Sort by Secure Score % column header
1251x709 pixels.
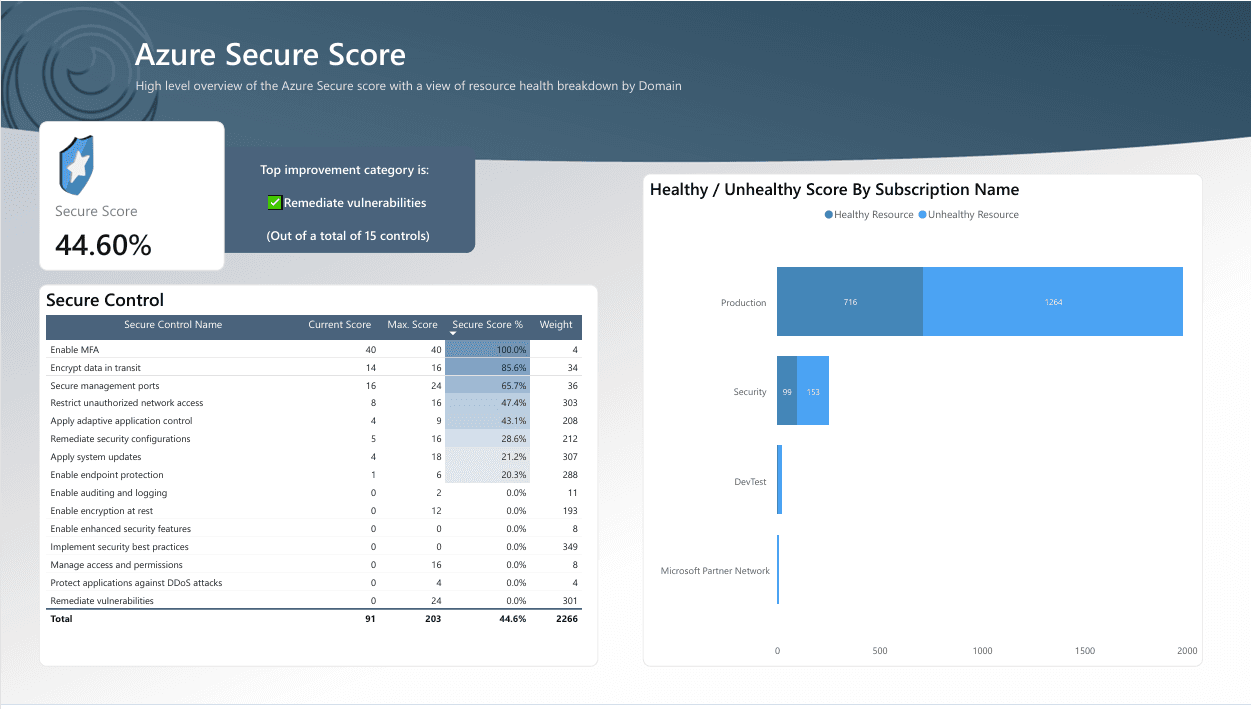pyautogui.click(x=487, y=325)
